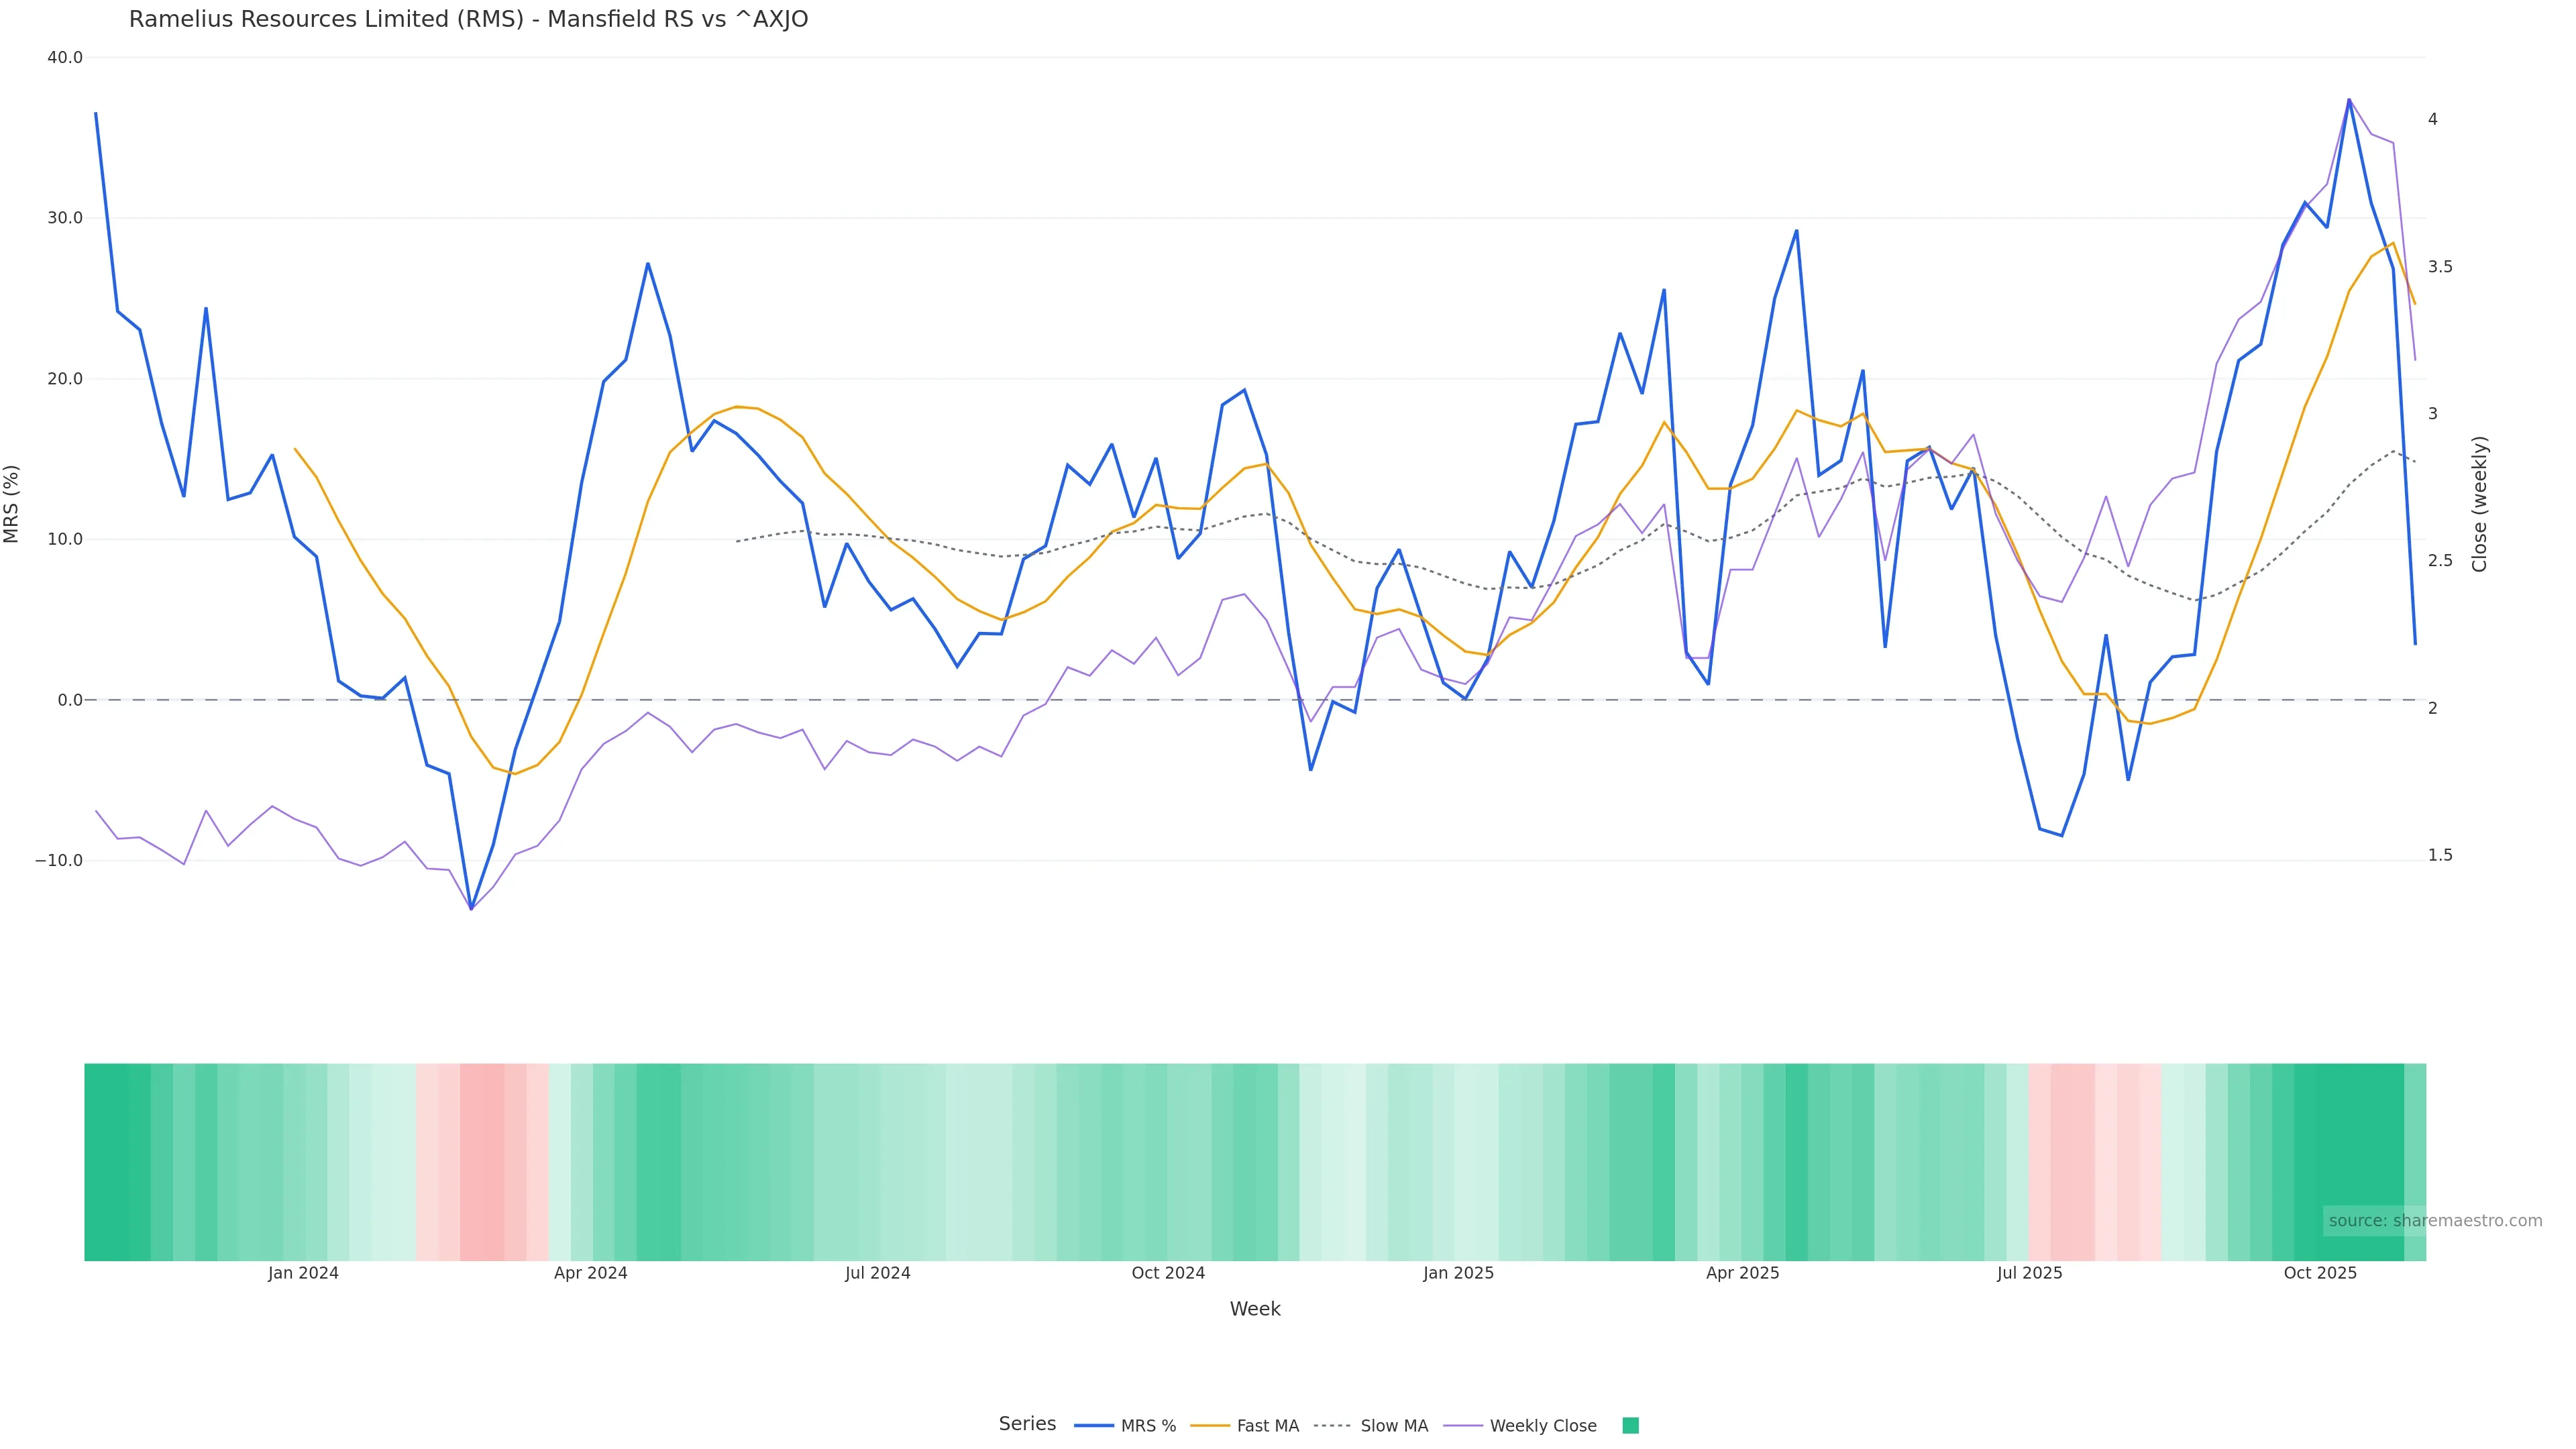Toggle the Weekly Close legend series

(x=1542, y=1426)
